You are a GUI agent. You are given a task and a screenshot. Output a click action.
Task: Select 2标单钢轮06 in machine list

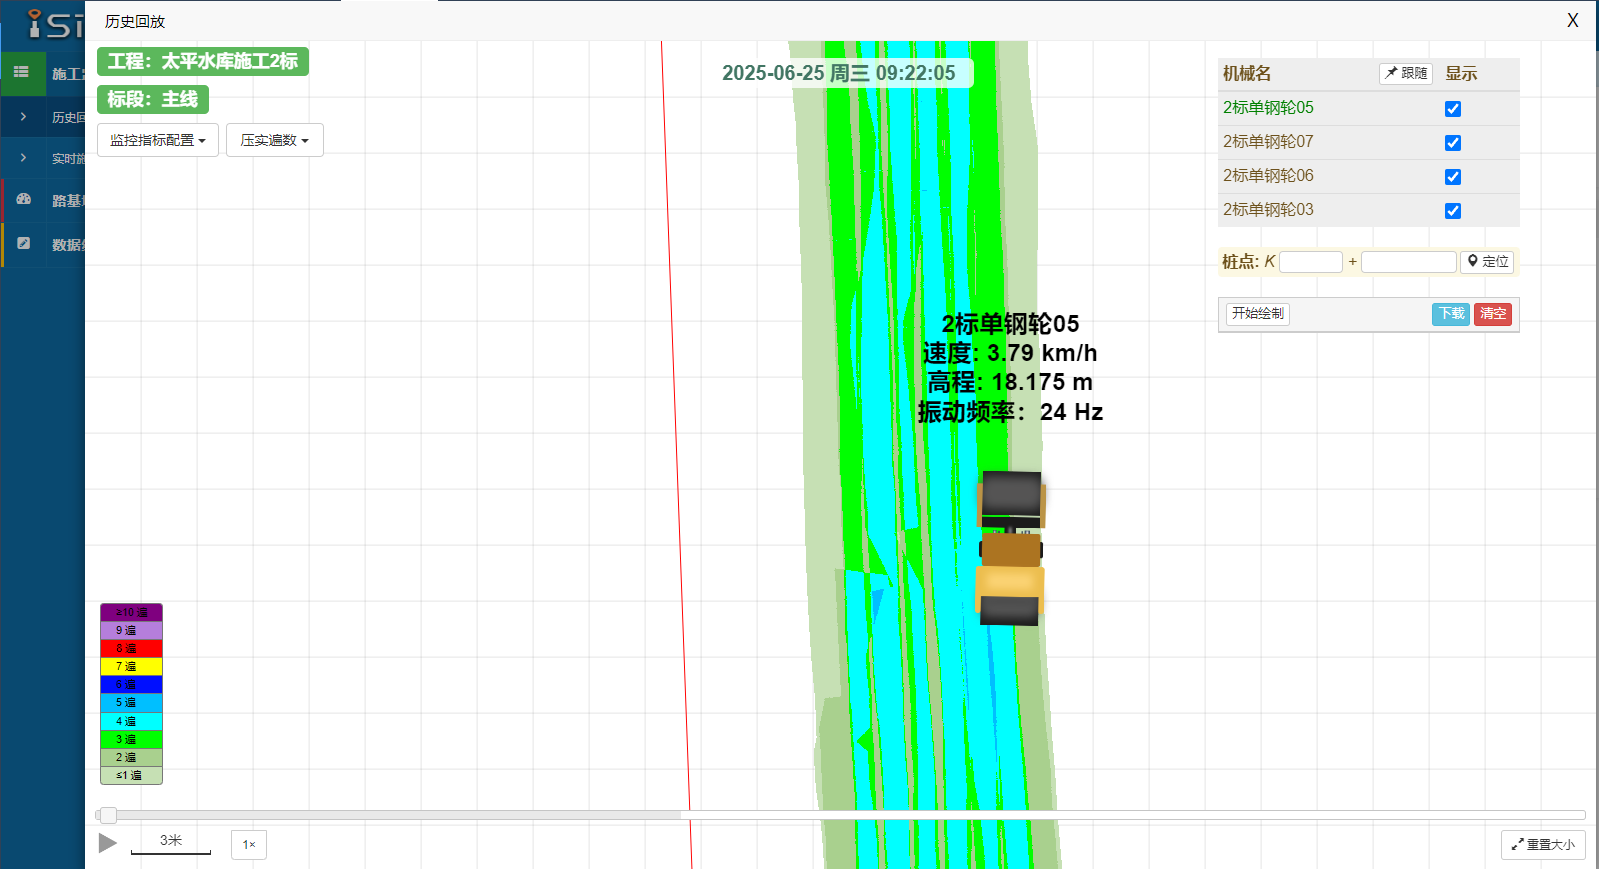pyautogui.click(x=1268, y=176)
